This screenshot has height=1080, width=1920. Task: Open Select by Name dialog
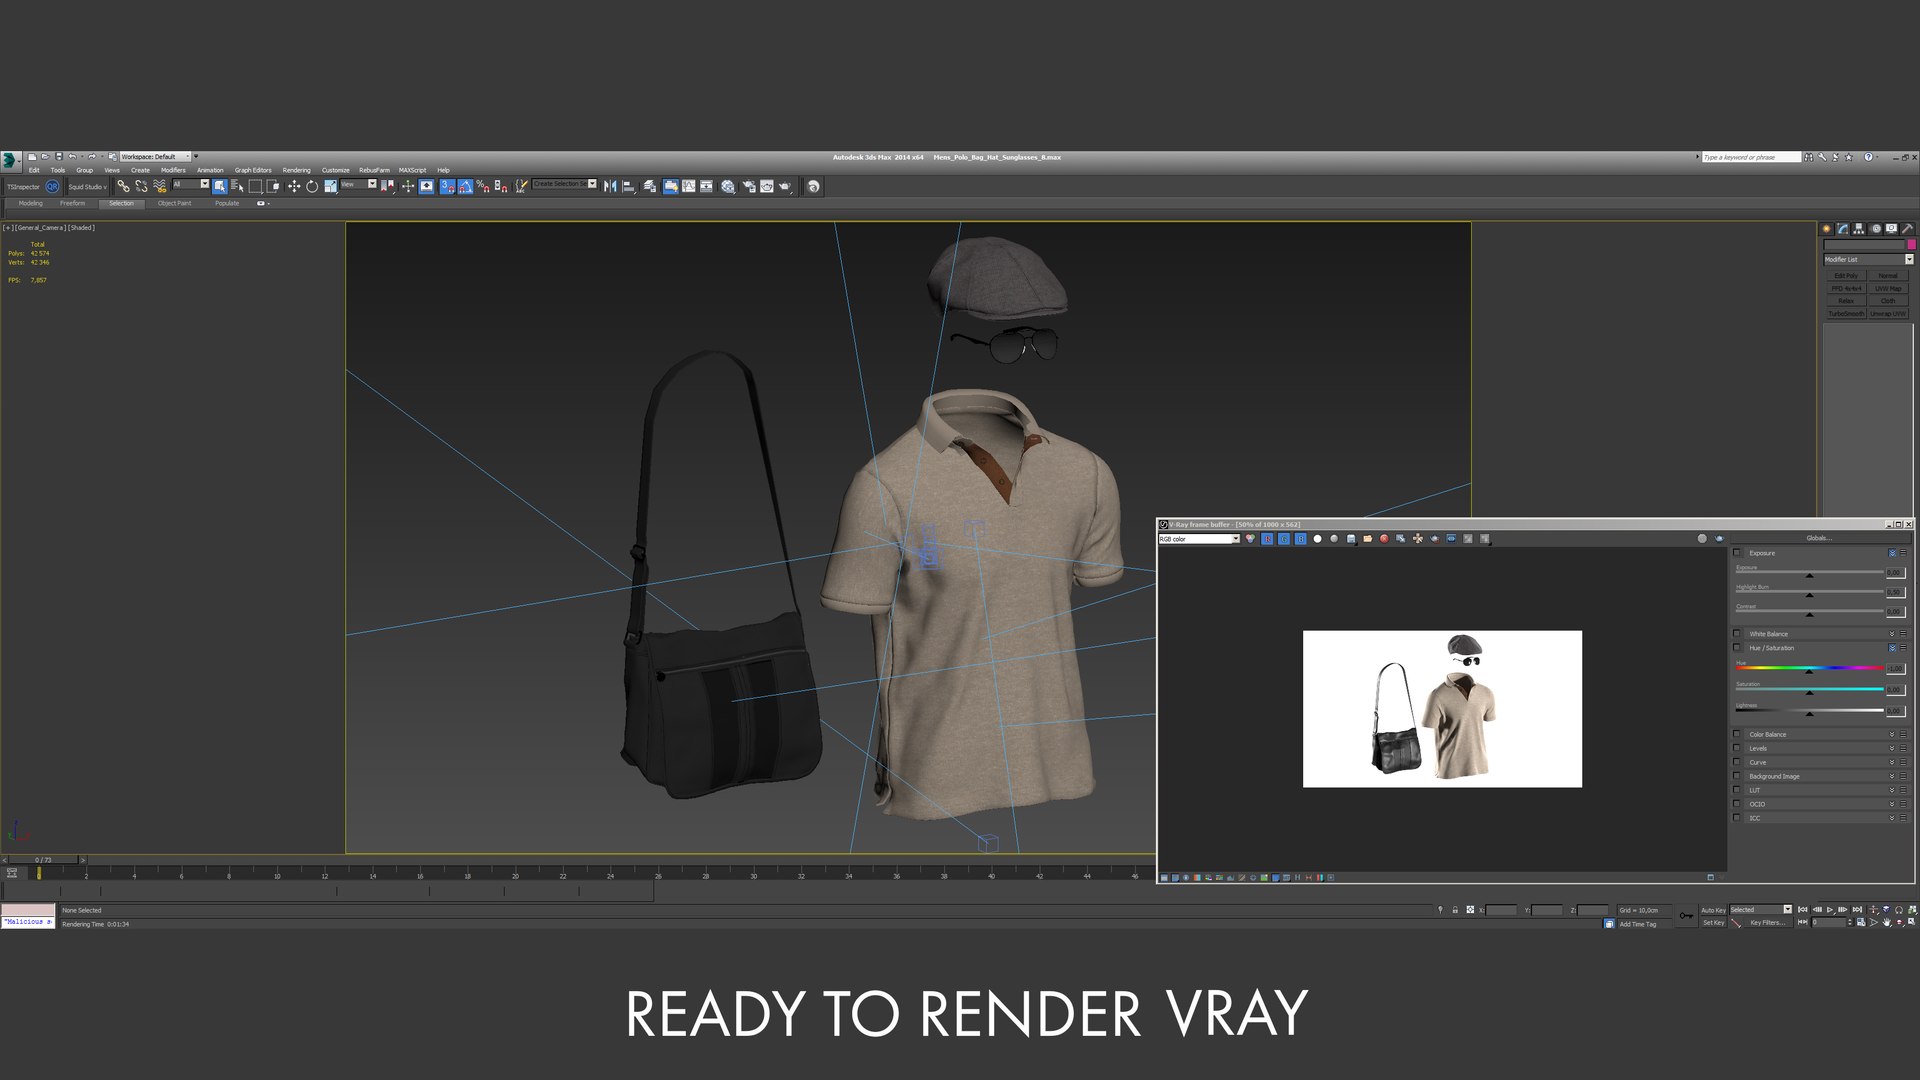click(237, 186)
